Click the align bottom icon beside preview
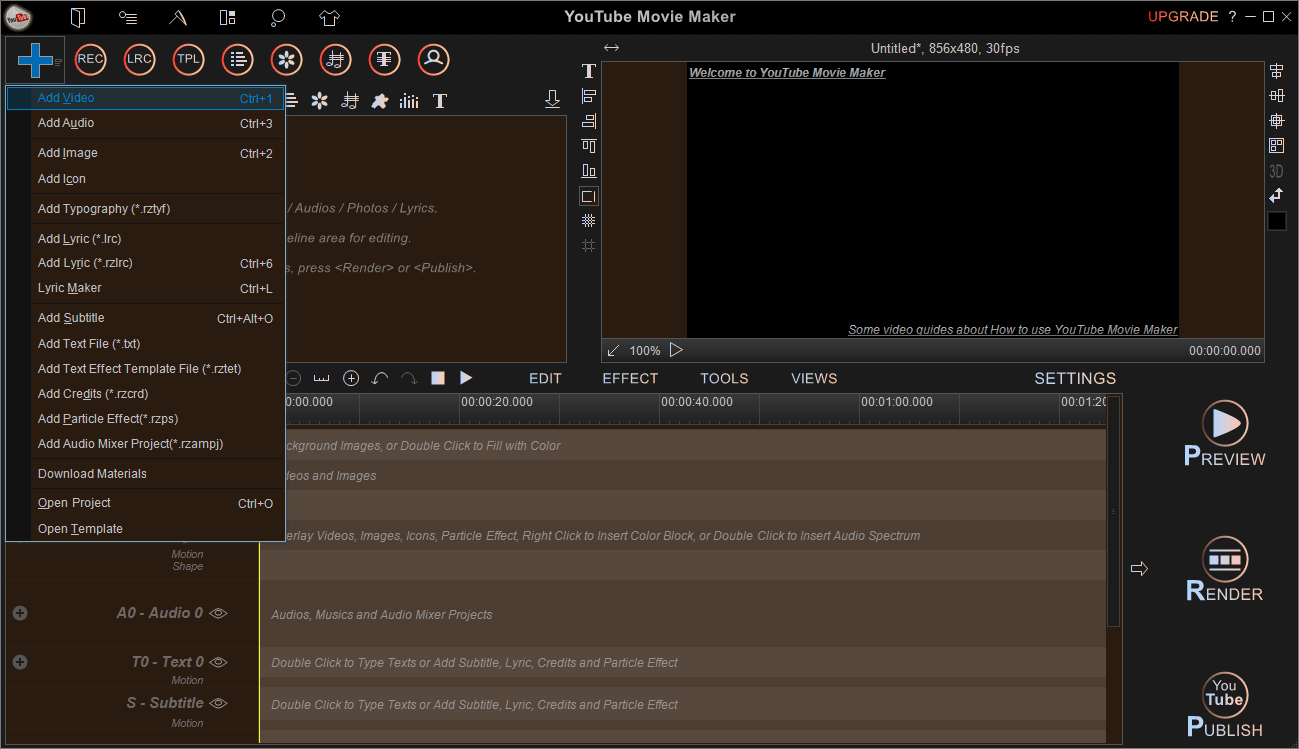1299x749 pixels. tap(589, 171)
